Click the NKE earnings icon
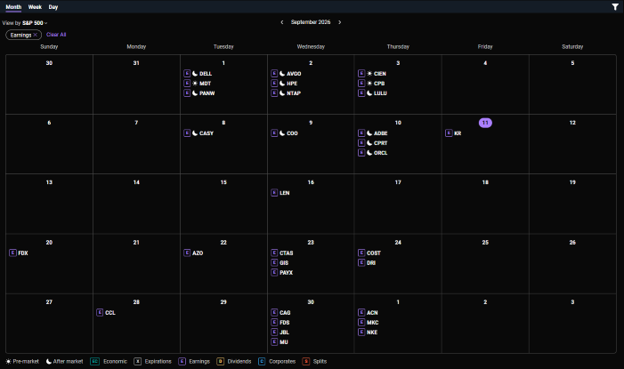Image resolution: width=624 pixels, height=369 pixels. tap(361, 332)
